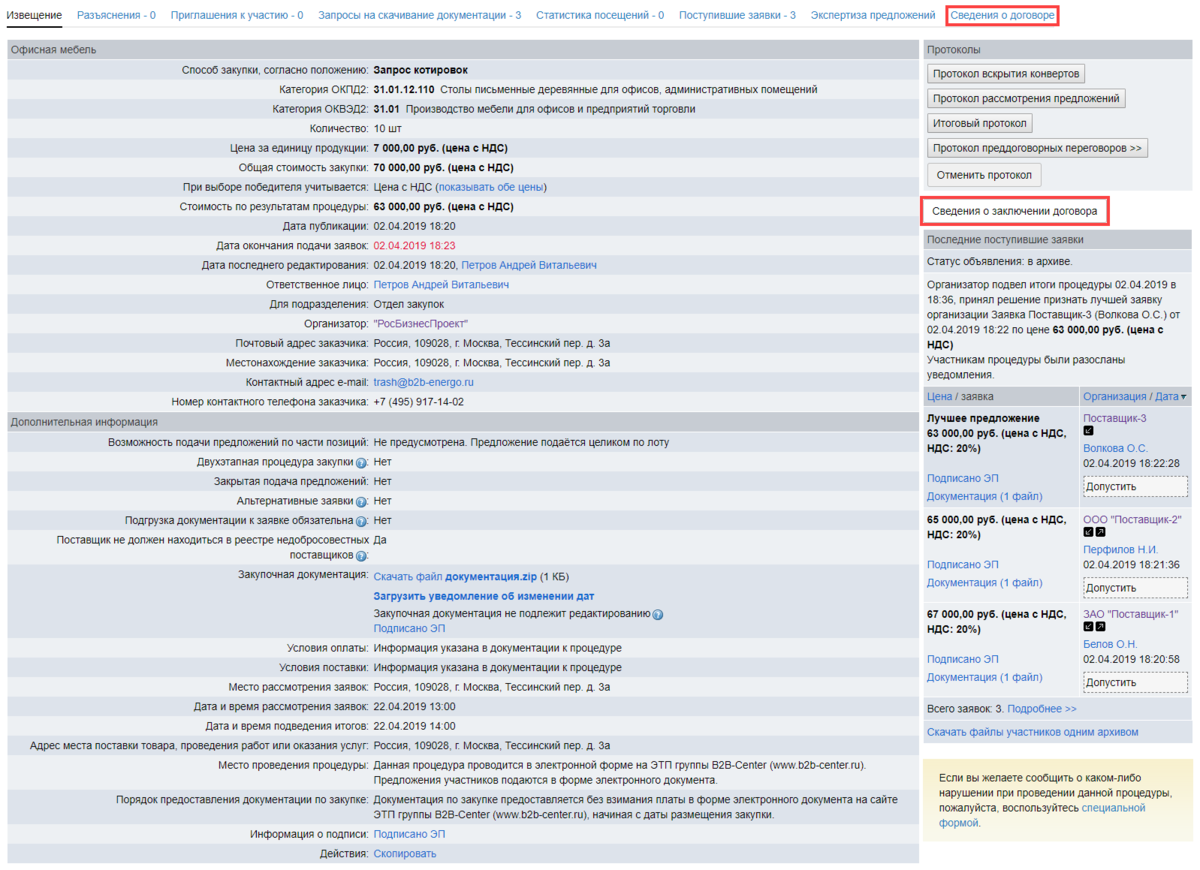Click down-left arrow icon under ООО "Поставщик-2"
This screenshot has width=1200, height=870.
pos(1089,533)
